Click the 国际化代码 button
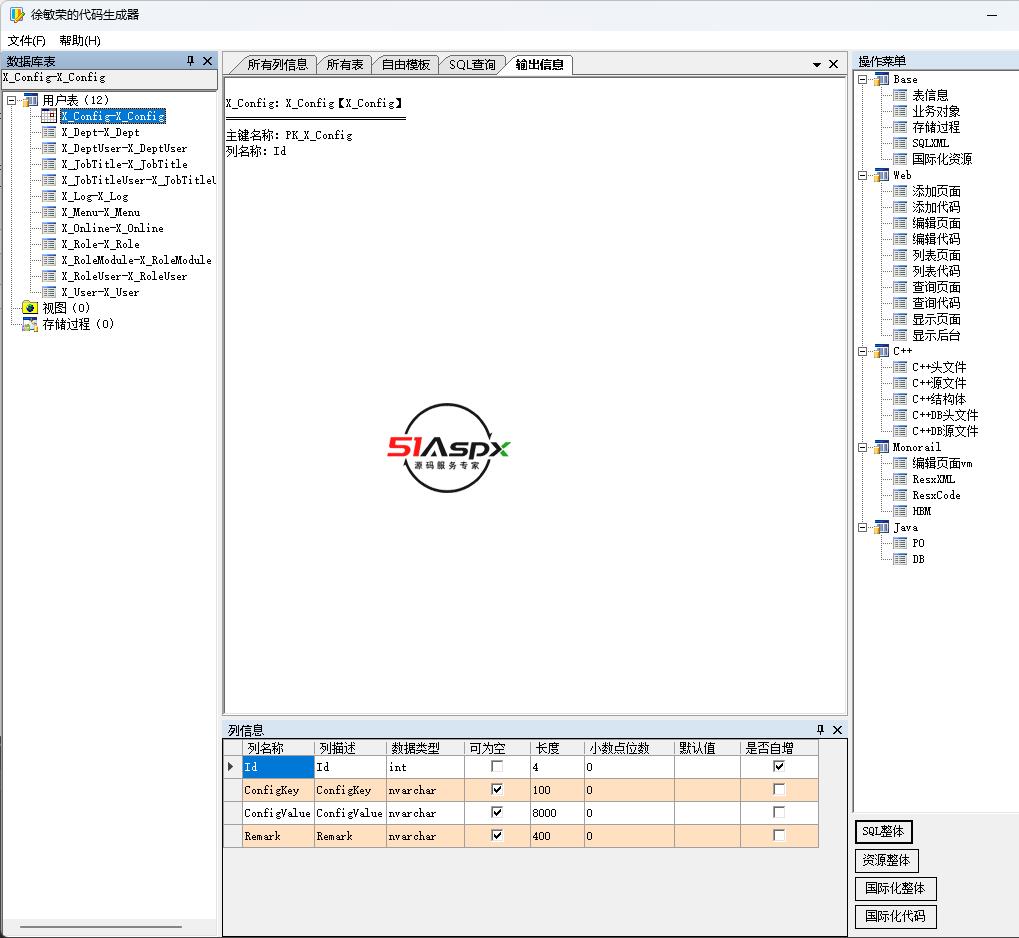 coord(896,916)
